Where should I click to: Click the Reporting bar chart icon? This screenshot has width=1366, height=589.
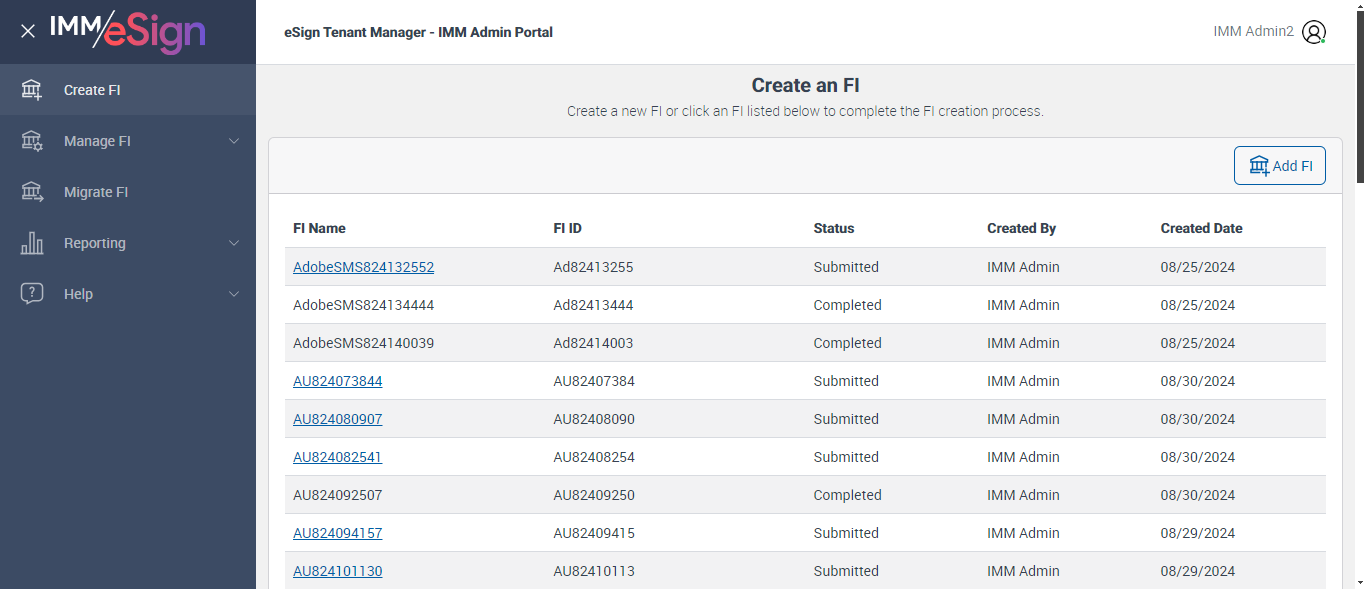(x=32, y=243)
